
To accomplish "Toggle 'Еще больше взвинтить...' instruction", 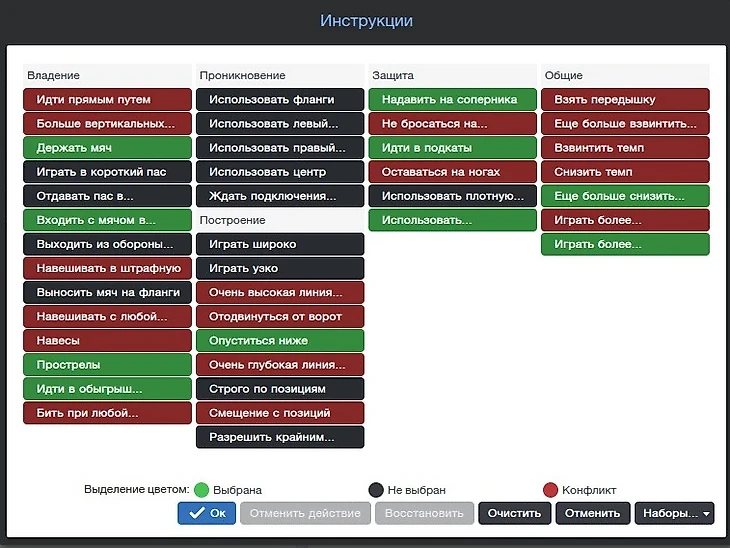I will click(625, 123).
